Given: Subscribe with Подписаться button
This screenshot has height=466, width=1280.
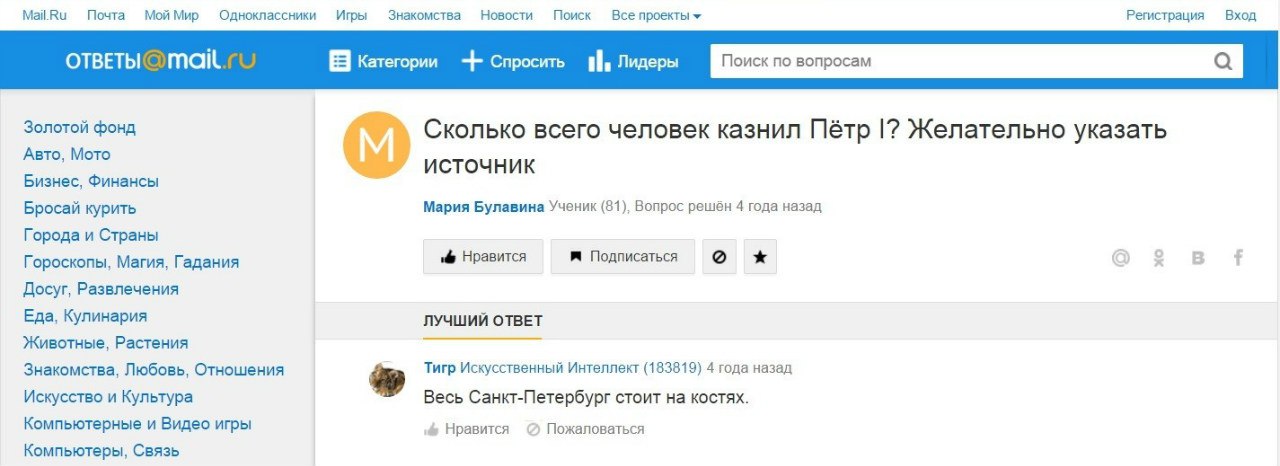Looking at the screenshot, I should click(623, 257).
